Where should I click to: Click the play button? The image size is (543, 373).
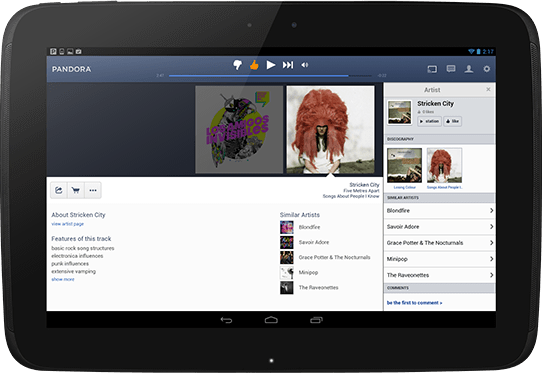(271, 65)
